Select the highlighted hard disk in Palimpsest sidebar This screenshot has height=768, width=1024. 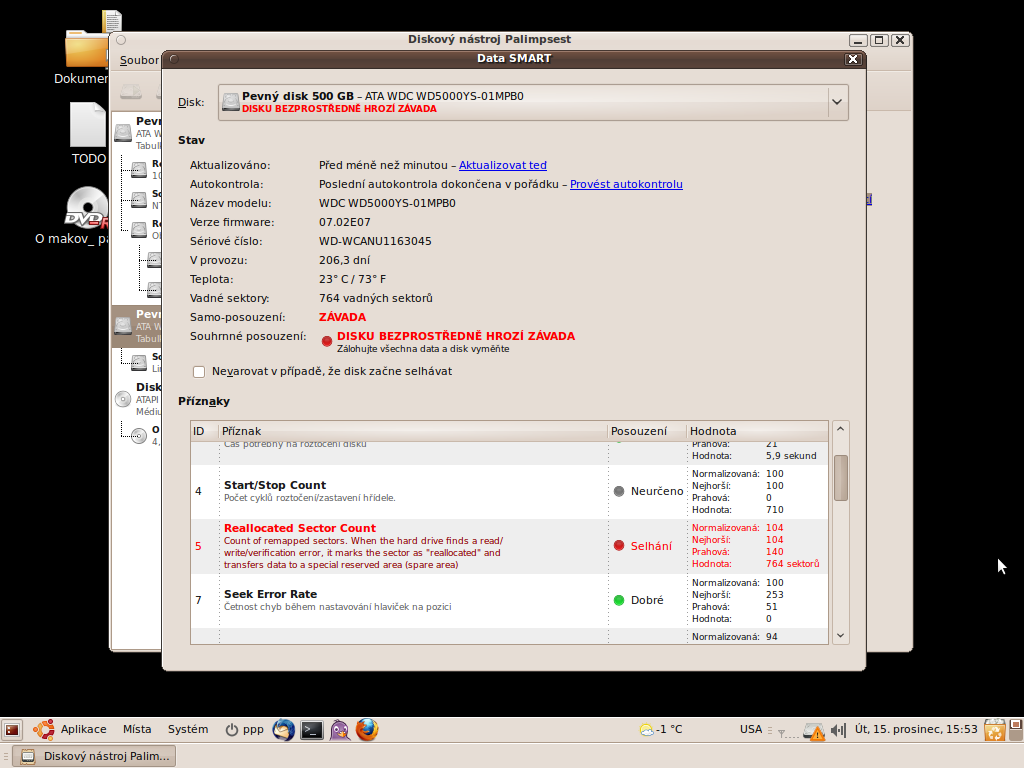point(136,326)
